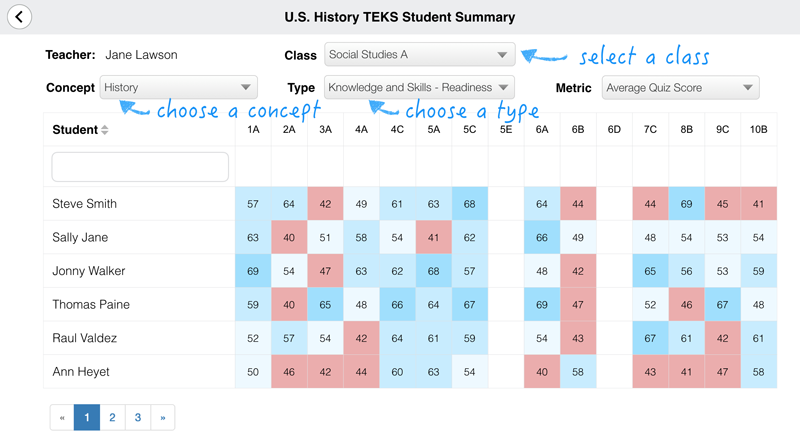Open student Thomas Paine row
This screenshot has width=800, height=437.
click(91, 305)
